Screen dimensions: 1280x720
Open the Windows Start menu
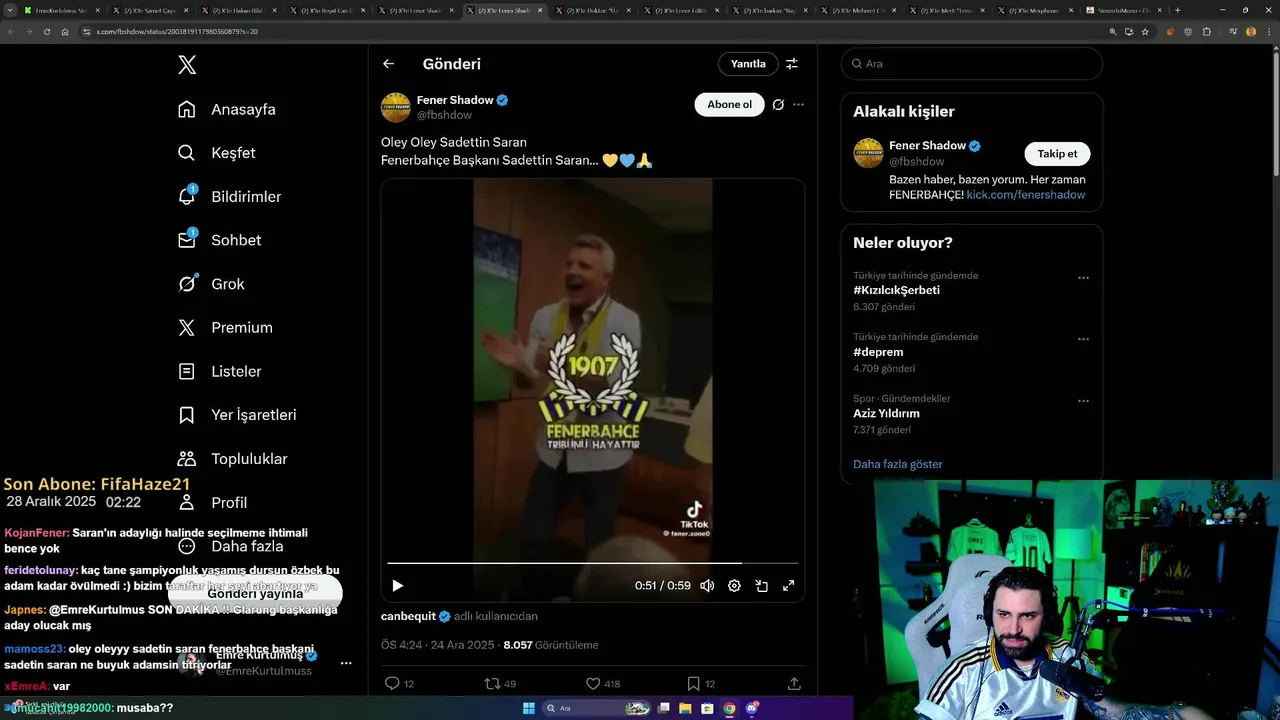pyautogui.click(x=529, y=708)
